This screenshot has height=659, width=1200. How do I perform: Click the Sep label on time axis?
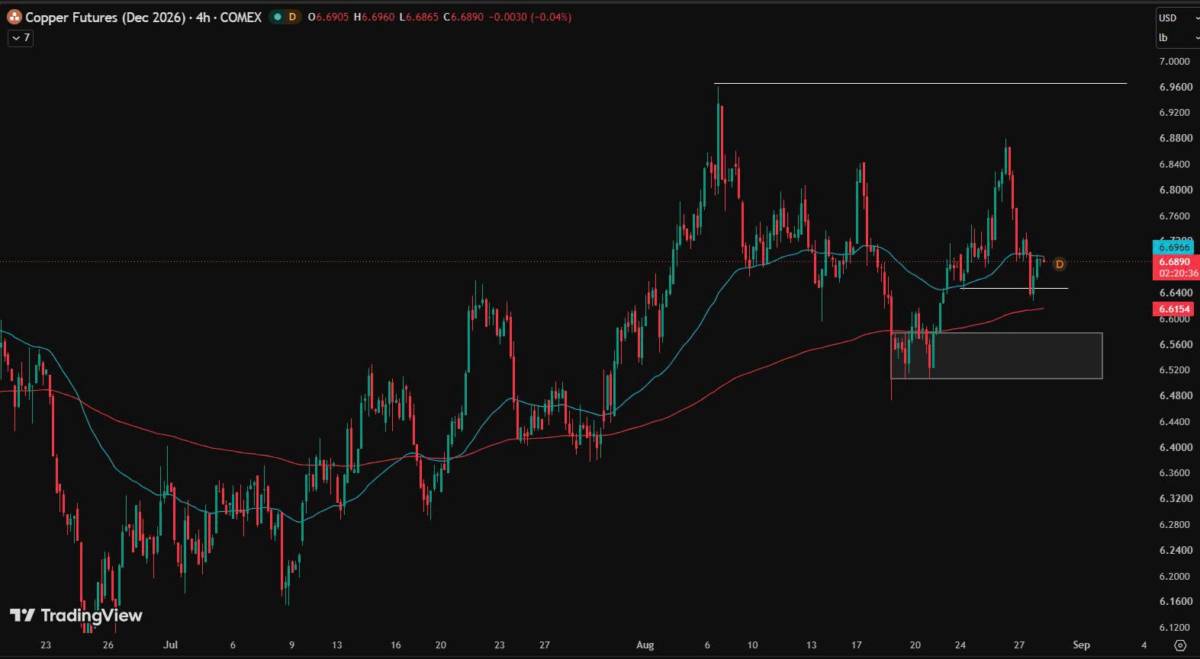click(1081, 646)
